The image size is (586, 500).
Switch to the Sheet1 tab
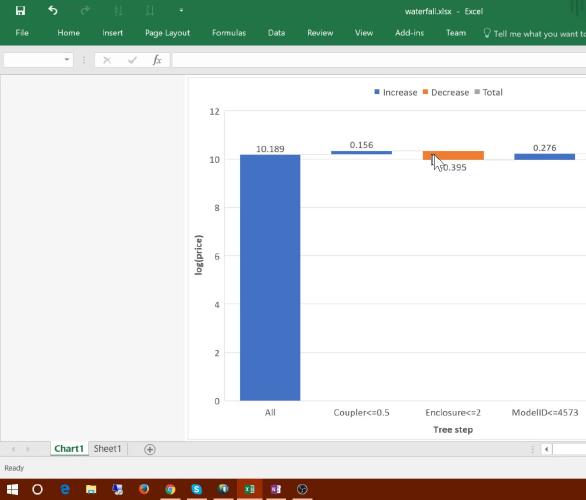click(108, 448)
